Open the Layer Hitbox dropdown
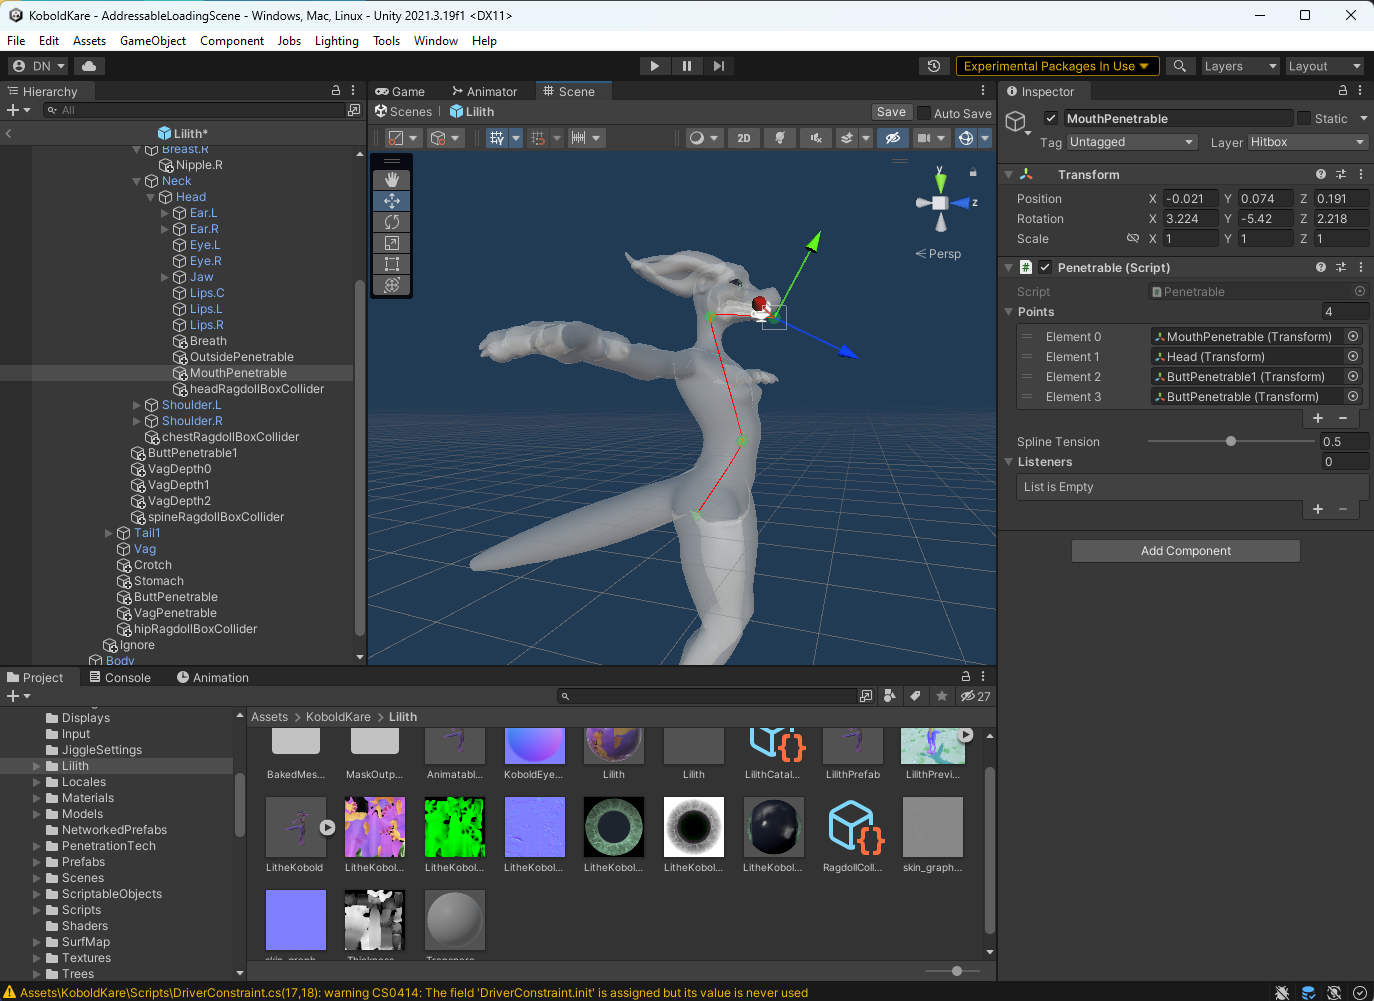This screenshot has width=1374, height=1001. [x=1308, y=142]
